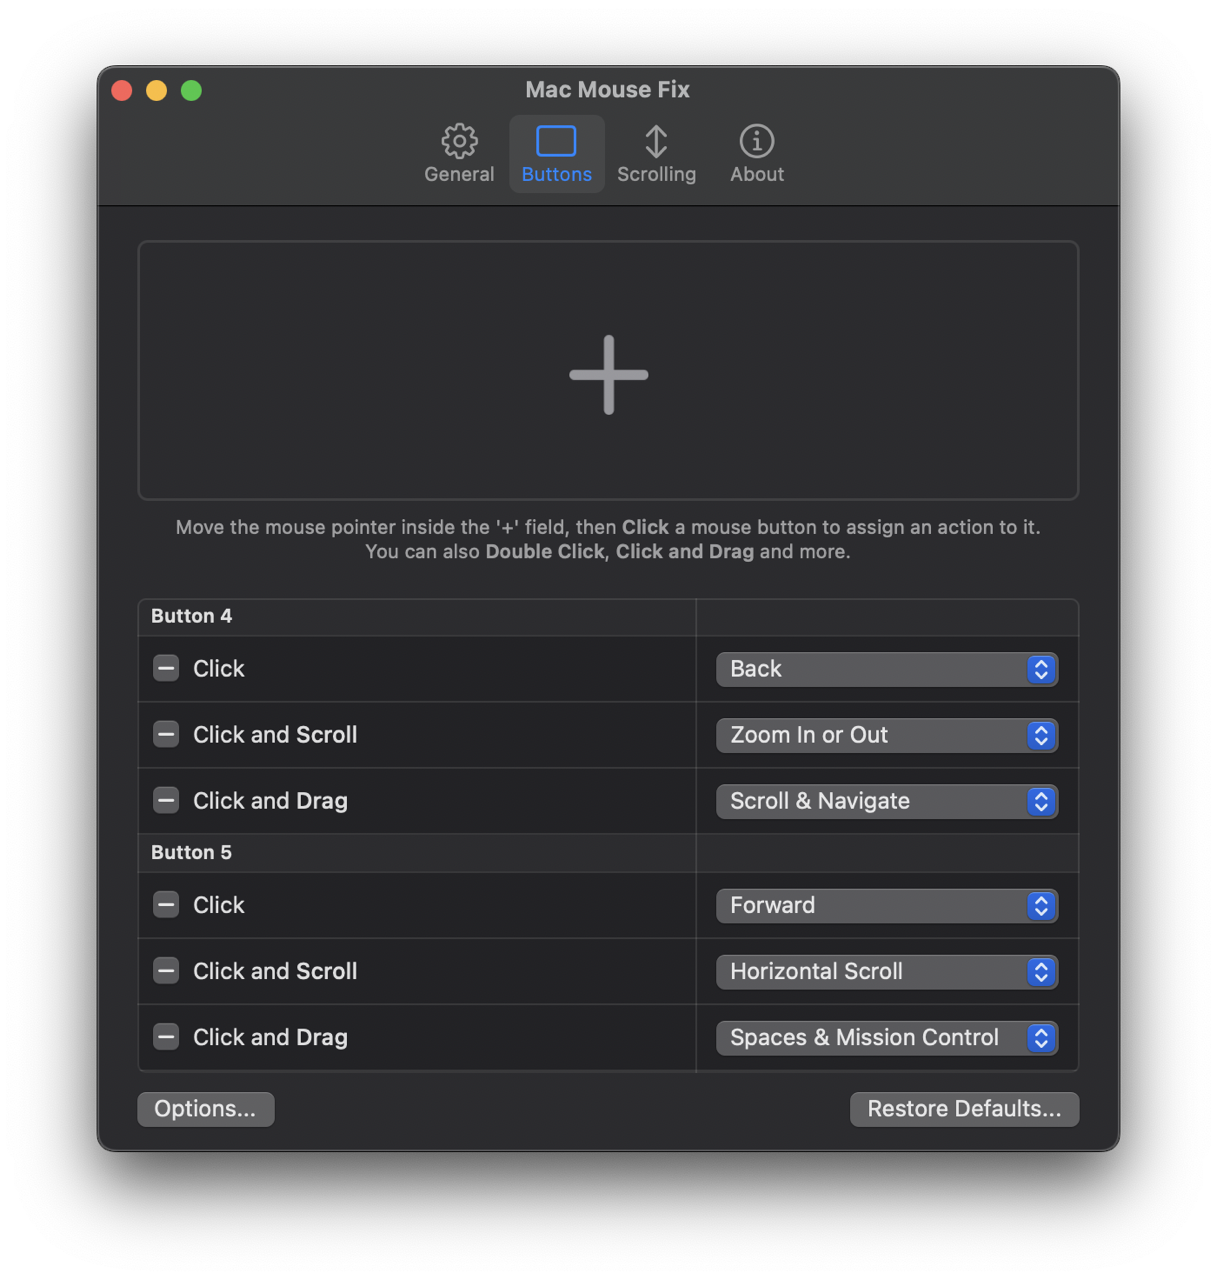The image size is (1217, 1280).
Task: Click the Mac Mouse Fix window title
Action: [608, 89]
